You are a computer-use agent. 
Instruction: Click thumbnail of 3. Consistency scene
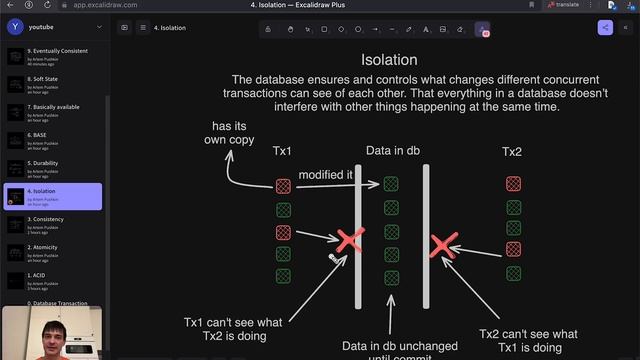16,225
